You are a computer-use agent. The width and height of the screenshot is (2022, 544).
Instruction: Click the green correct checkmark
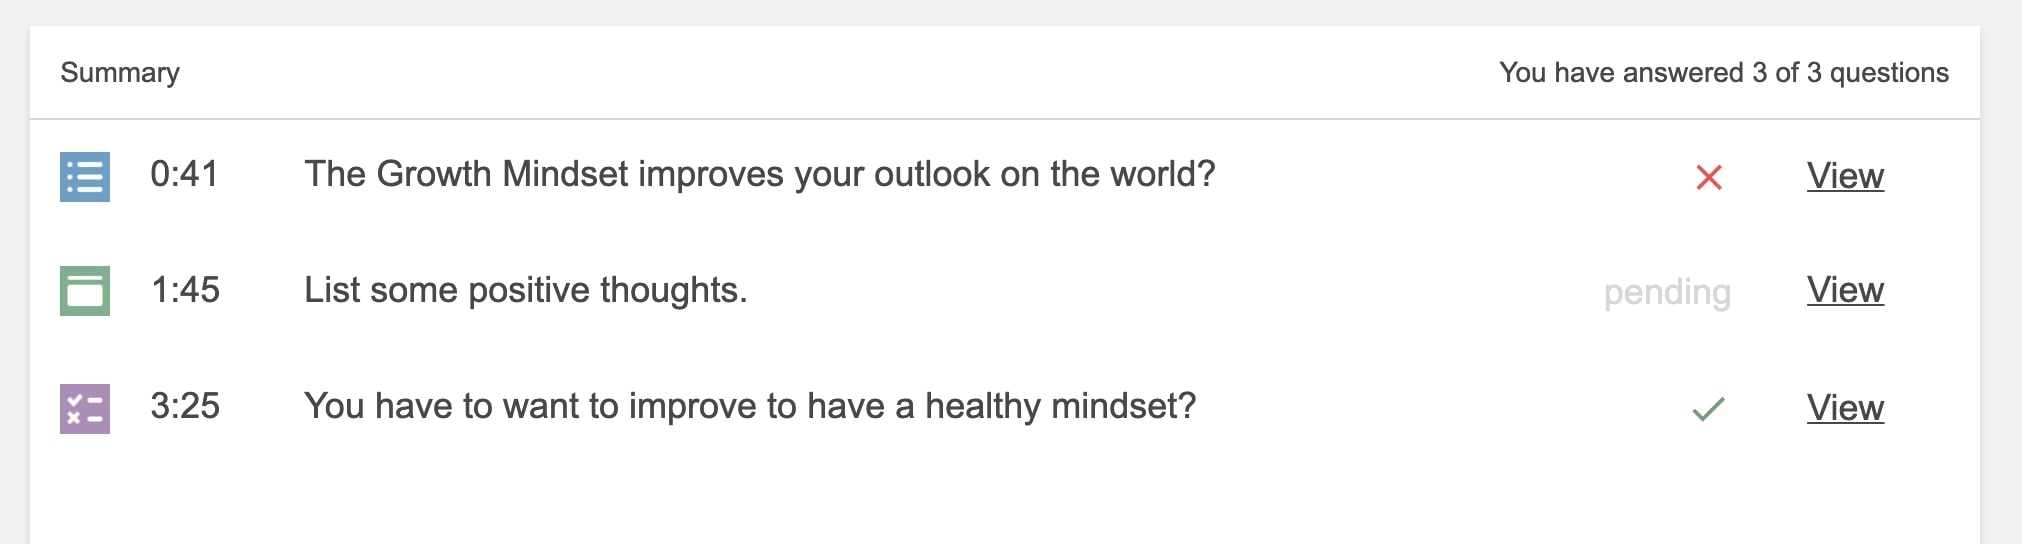(x=1708, y=409)
